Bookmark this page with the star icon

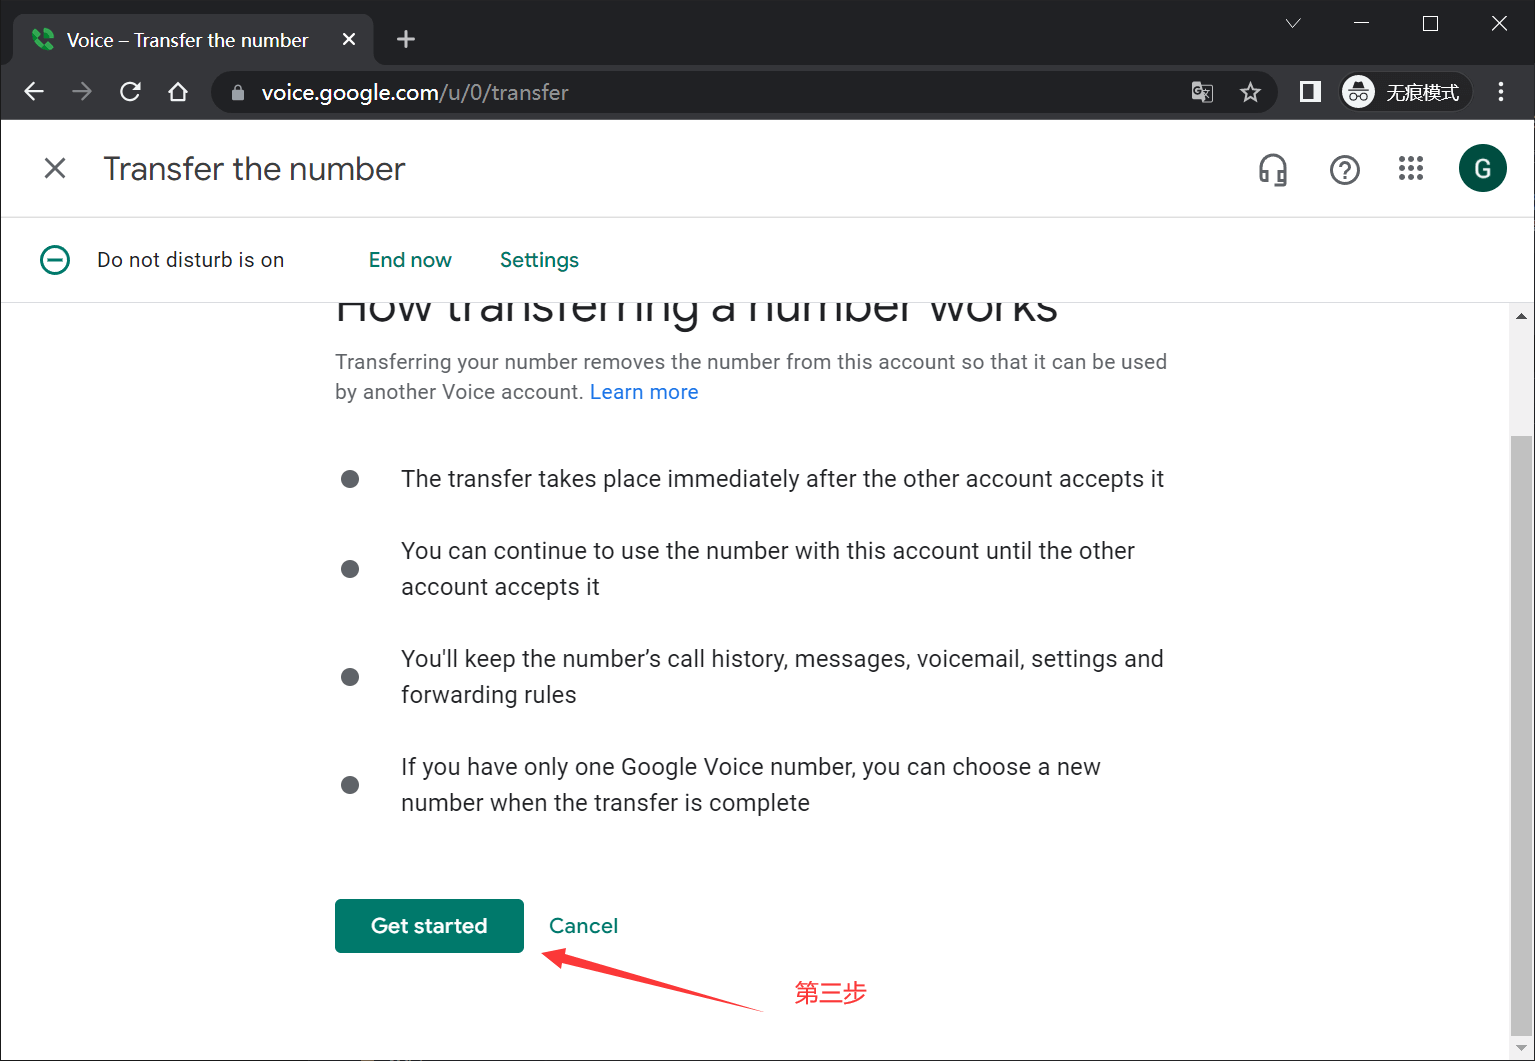coord(1250,93)
